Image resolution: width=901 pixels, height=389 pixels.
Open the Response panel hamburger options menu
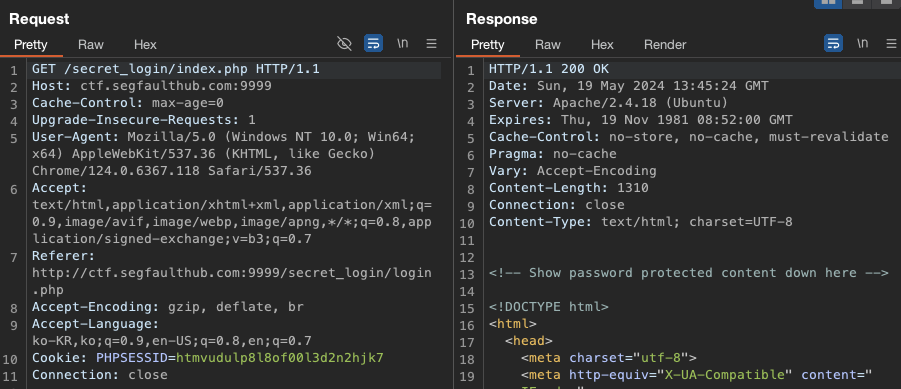pos(891,44)
